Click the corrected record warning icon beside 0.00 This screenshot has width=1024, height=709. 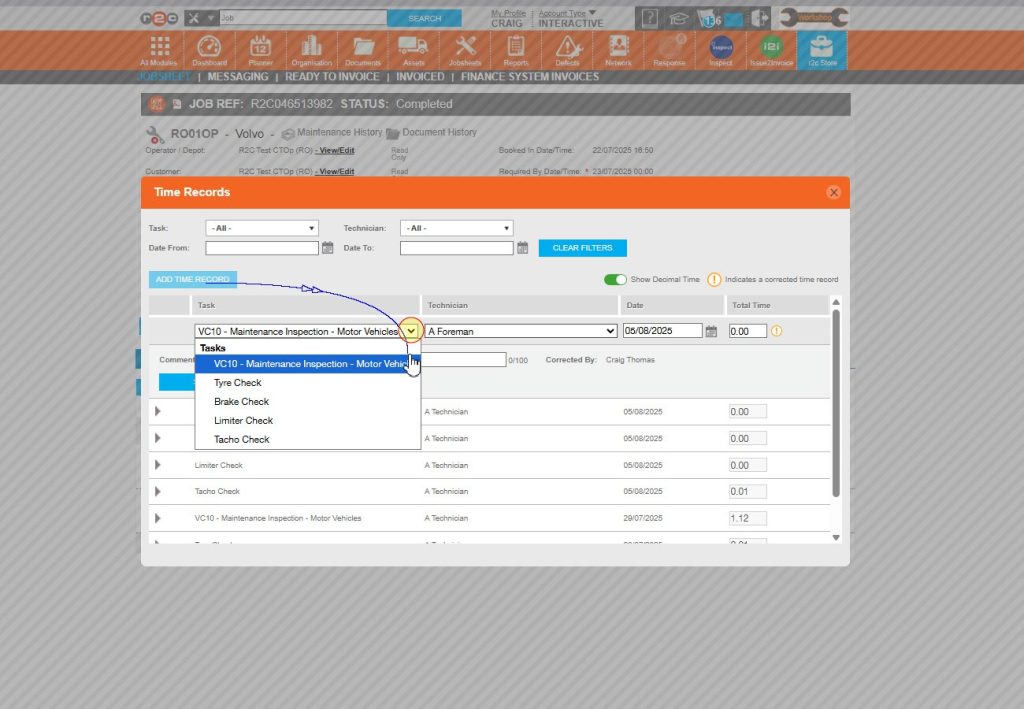[x=776, y=332]
